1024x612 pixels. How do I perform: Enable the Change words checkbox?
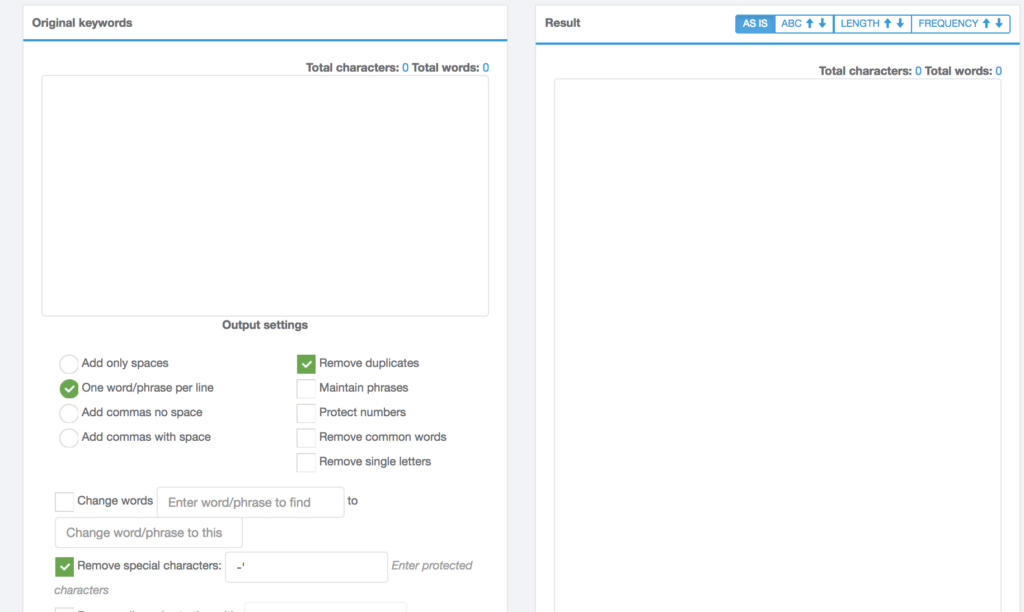point(64,502)
